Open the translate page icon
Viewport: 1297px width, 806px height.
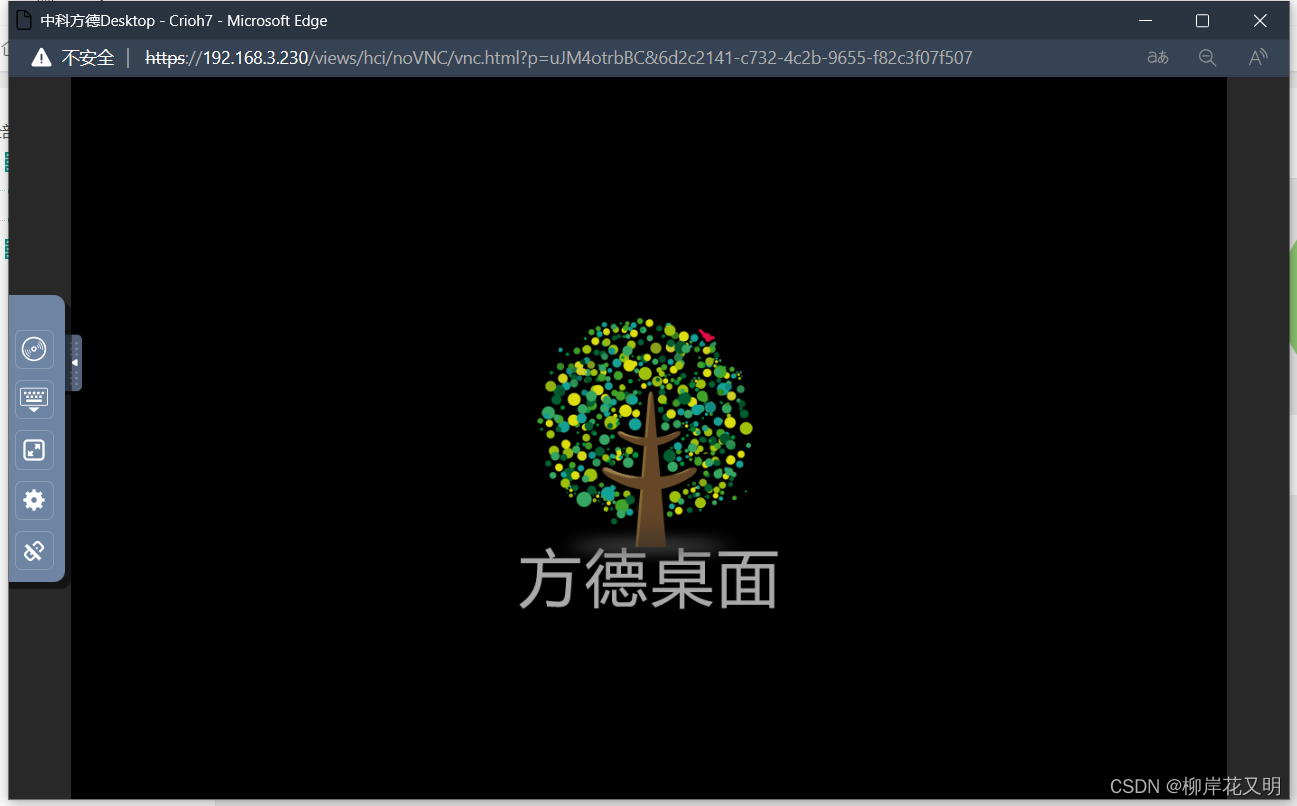coord(1158,58)
